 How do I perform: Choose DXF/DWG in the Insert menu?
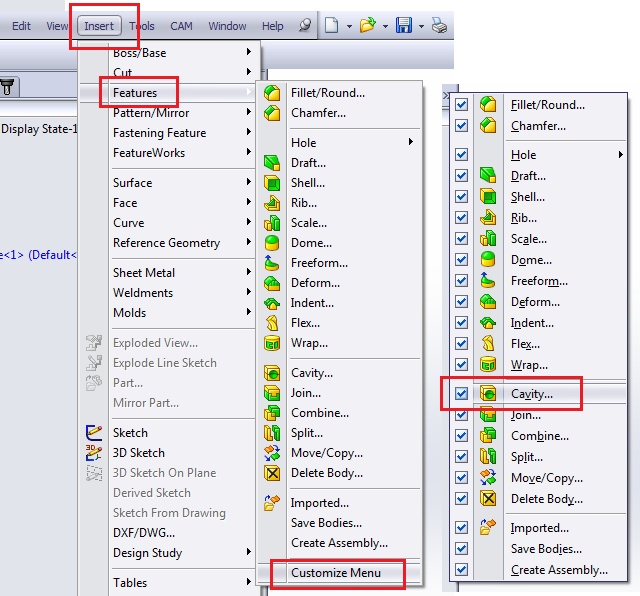[144, 532]
